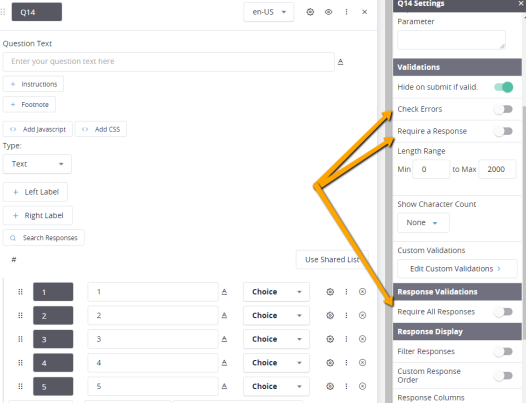526x403 pixels.
Task: Disable Hide on submit if valid
Action: click(504, 87)
